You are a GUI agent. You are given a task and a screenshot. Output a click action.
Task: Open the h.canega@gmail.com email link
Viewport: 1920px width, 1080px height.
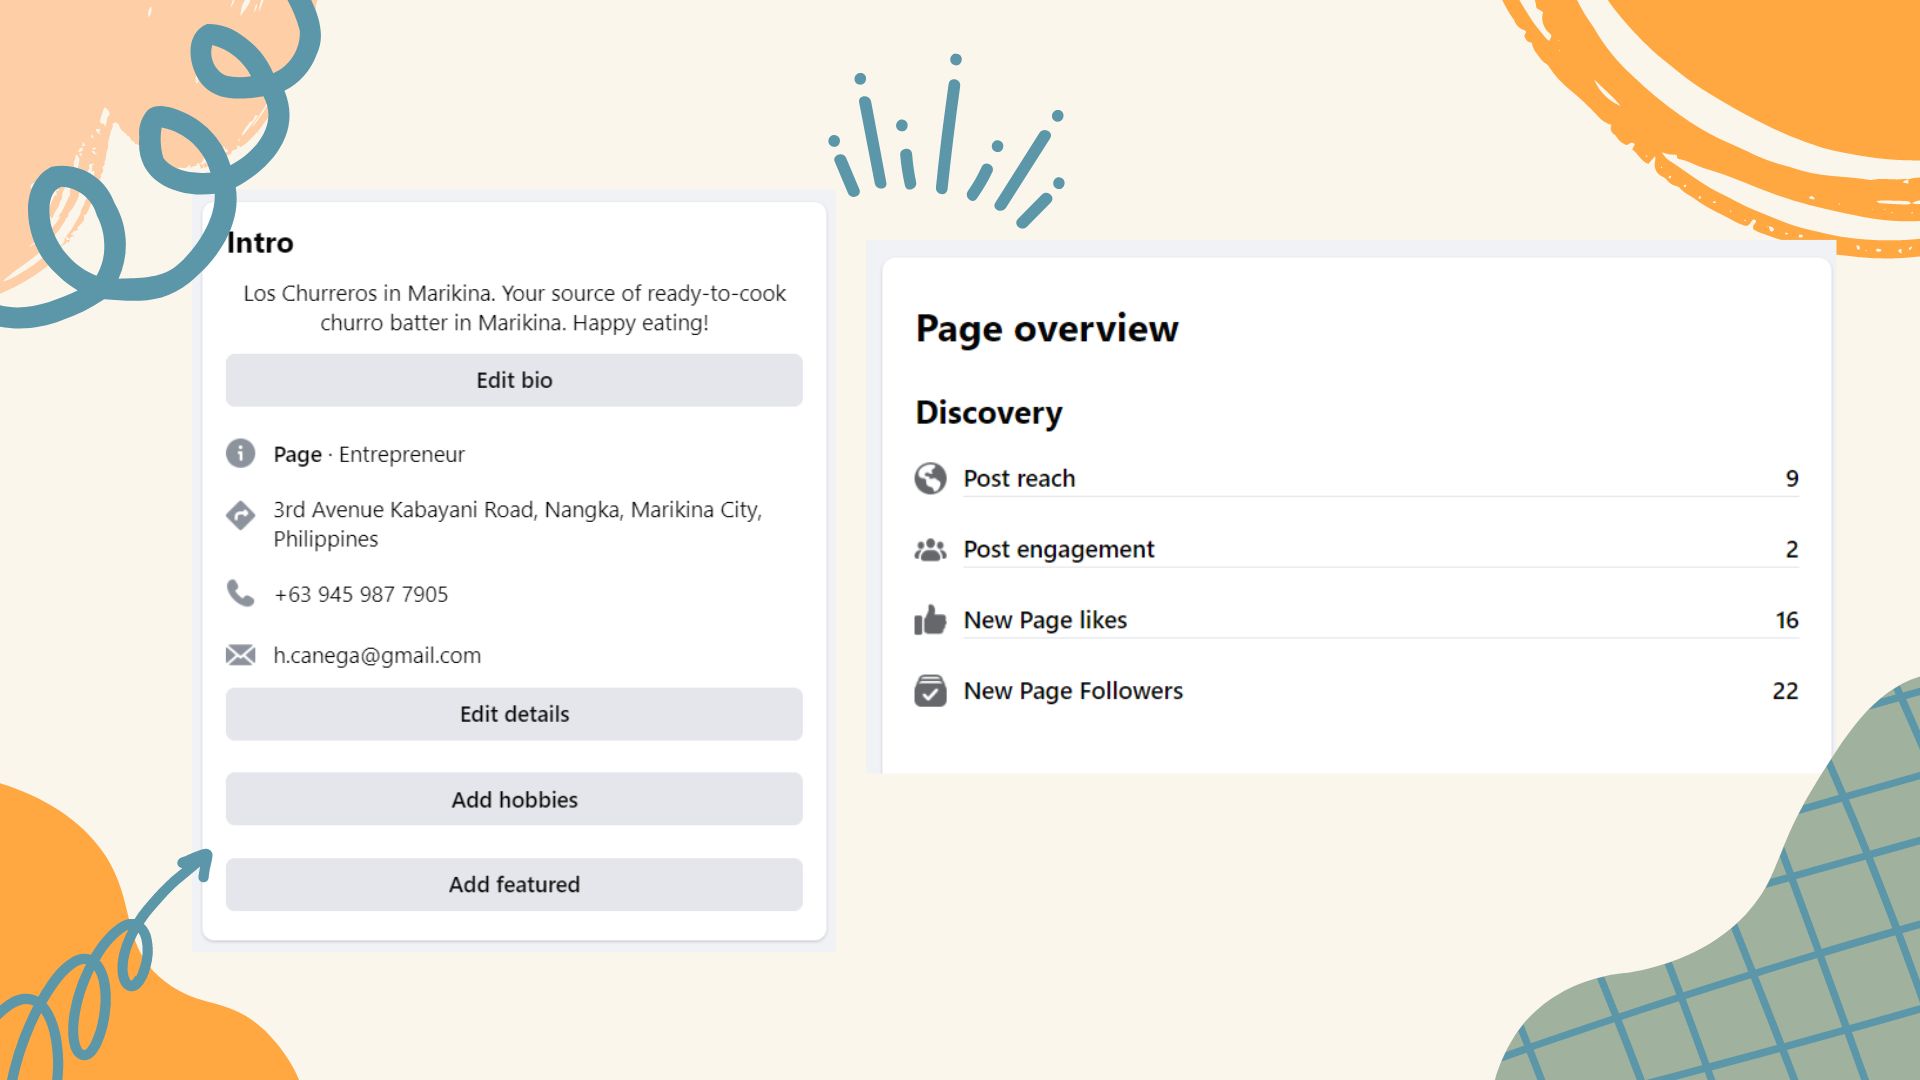coord(377,655)
